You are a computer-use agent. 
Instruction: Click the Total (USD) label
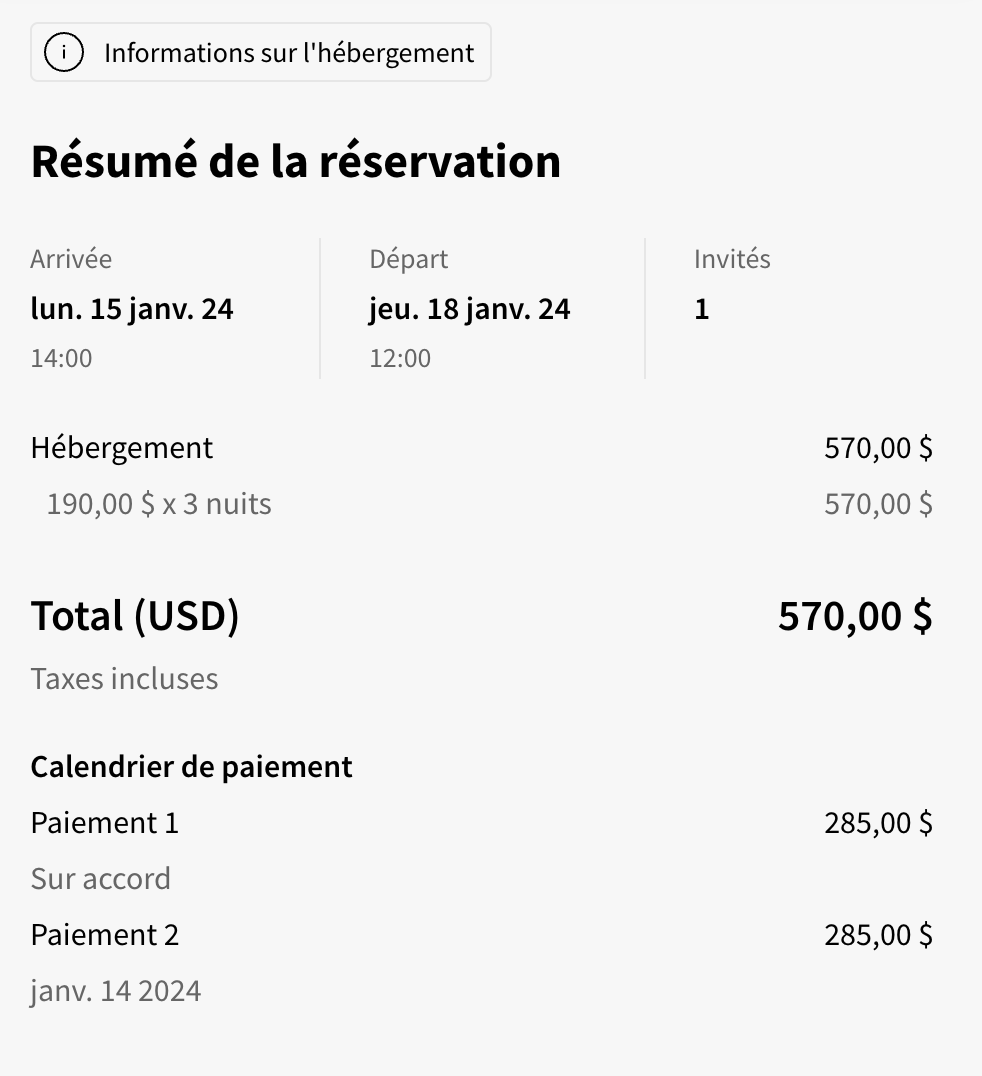(135, 616)
